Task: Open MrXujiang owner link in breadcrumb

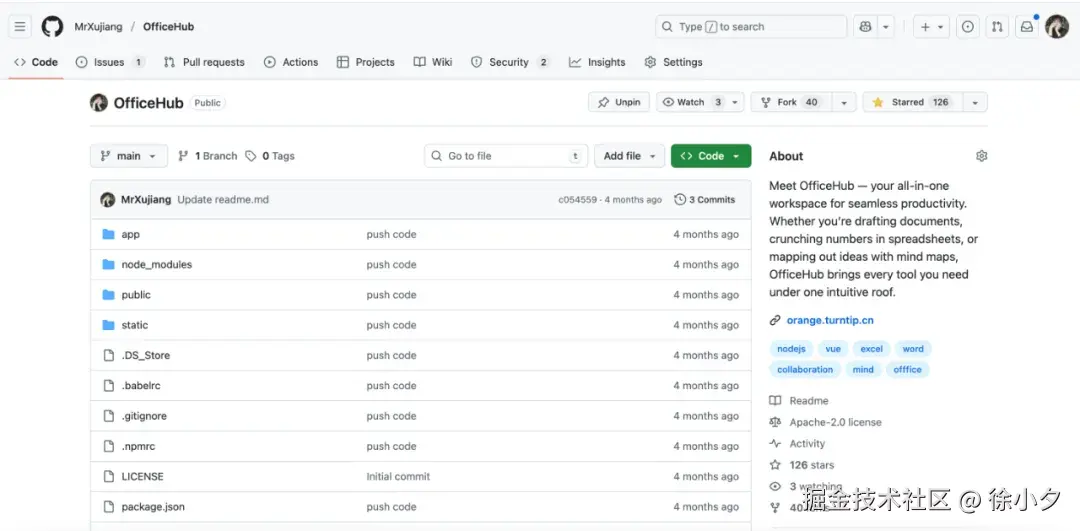Action: (98, 27)
